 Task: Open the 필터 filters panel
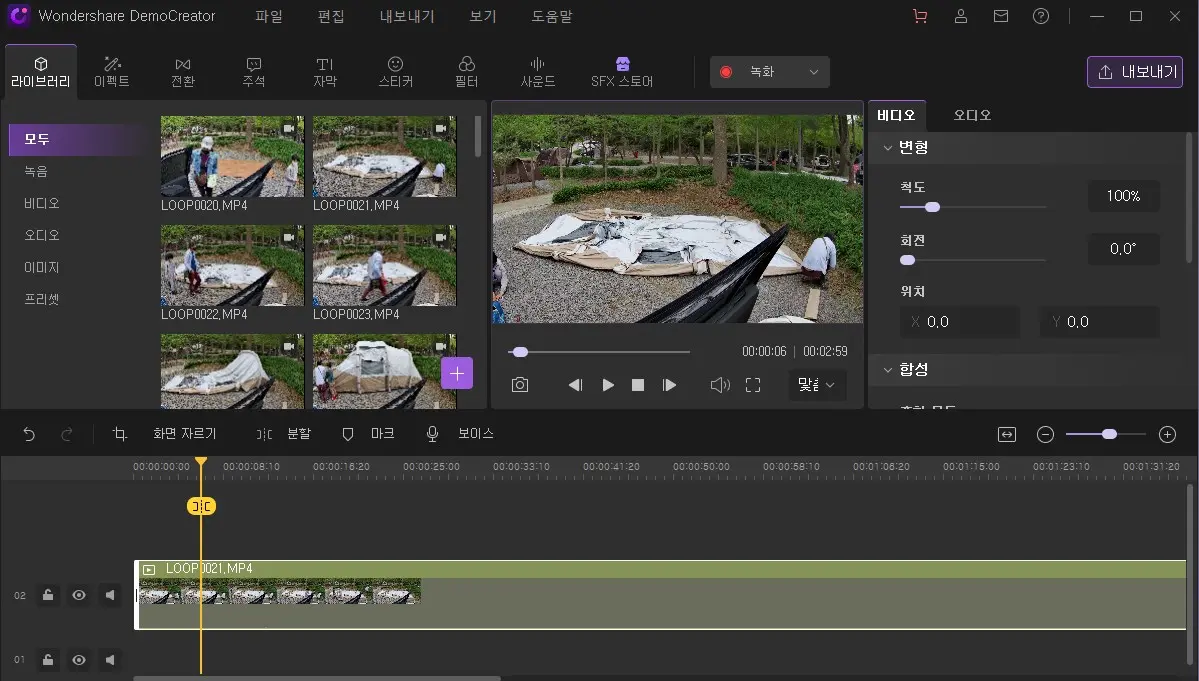point(466,72)
